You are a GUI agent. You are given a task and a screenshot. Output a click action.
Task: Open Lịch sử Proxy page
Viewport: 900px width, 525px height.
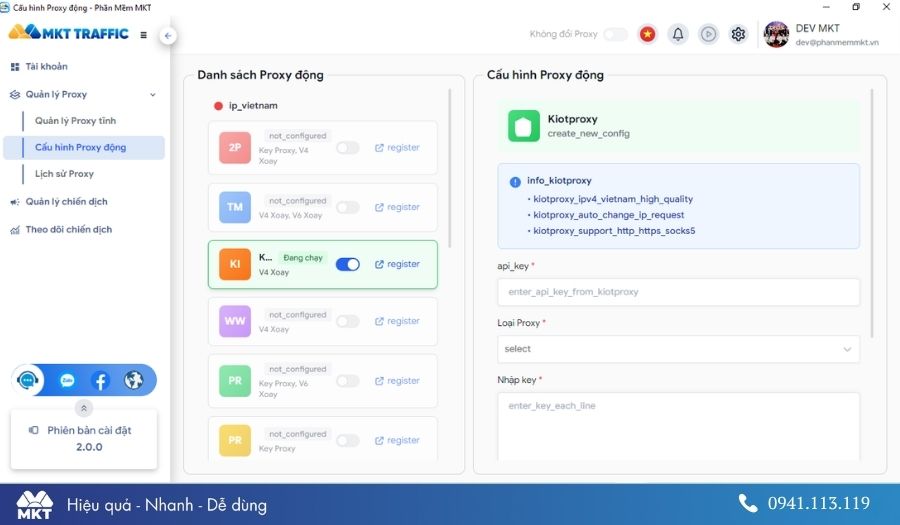[64, 174]
